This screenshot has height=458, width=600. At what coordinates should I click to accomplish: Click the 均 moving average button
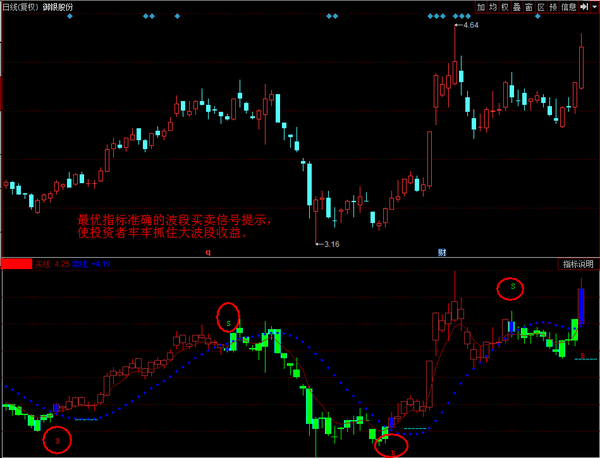(x=495, y=7)
